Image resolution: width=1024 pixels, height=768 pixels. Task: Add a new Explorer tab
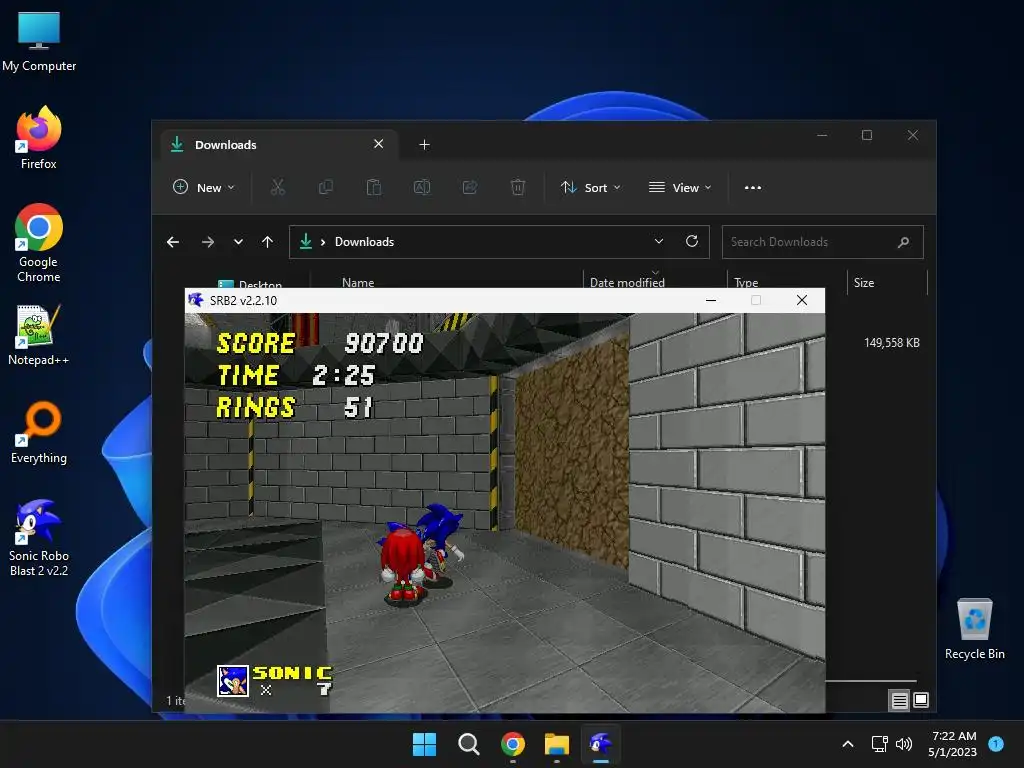click(424, 144)
